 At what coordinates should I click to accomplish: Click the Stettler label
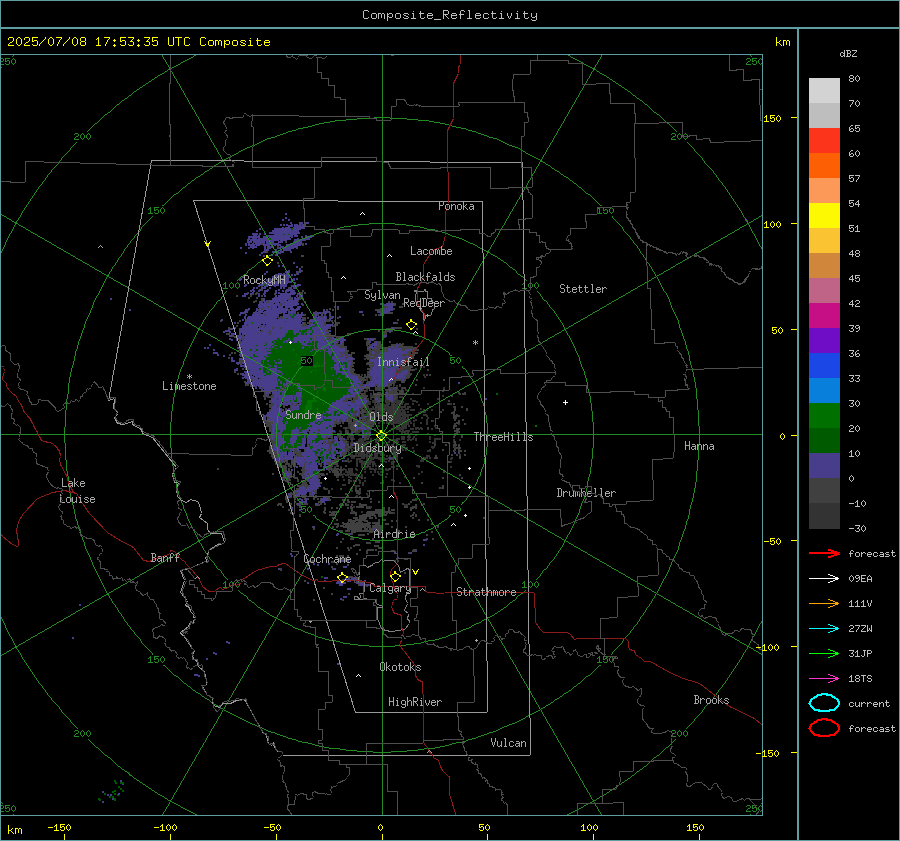point(583,289)
